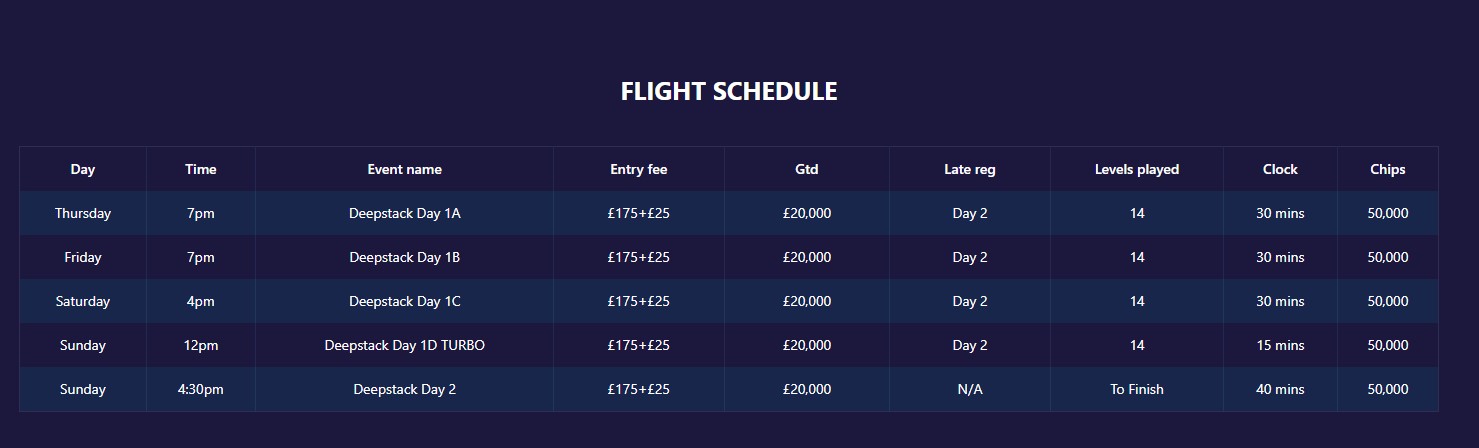
Task: Click the FLIGHT SCHEDULE heading
Action: pos(729,91)
